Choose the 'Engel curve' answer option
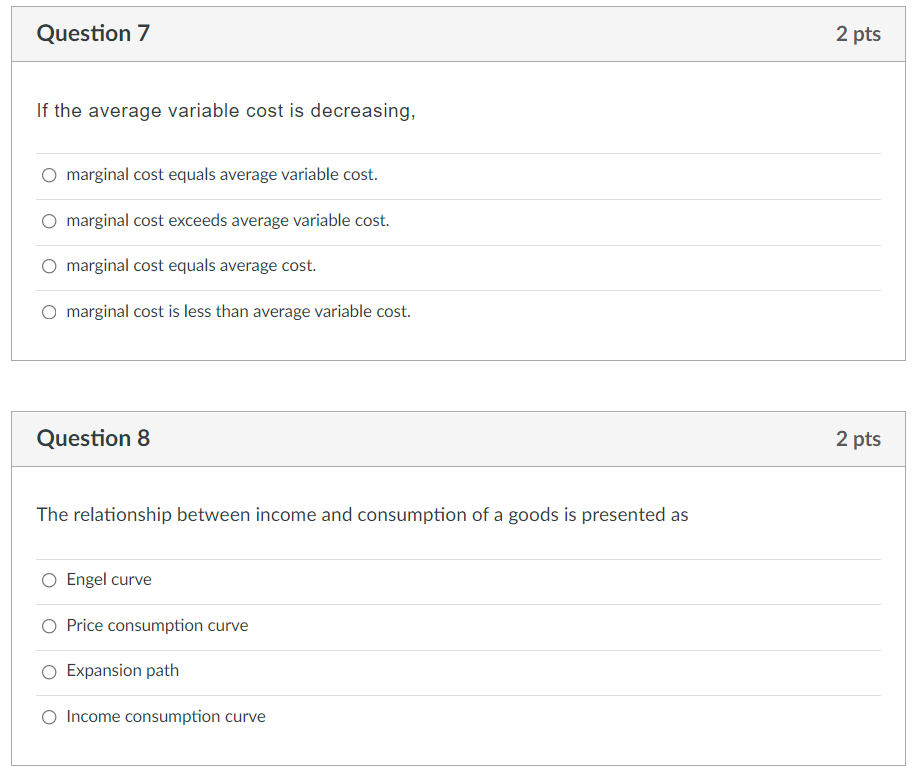The height and width of the screenshot is (767, 924). coord(49,580)
